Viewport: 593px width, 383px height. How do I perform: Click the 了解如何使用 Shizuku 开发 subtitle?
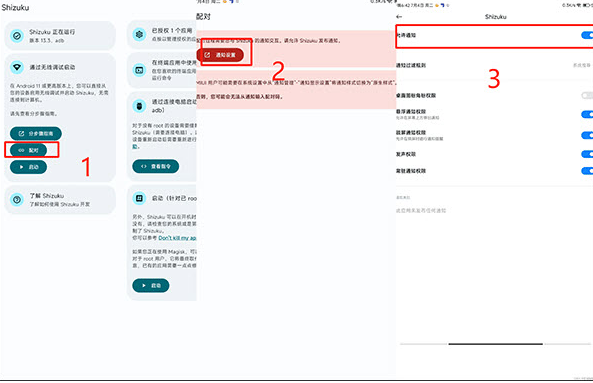click(x=60, y=204)
